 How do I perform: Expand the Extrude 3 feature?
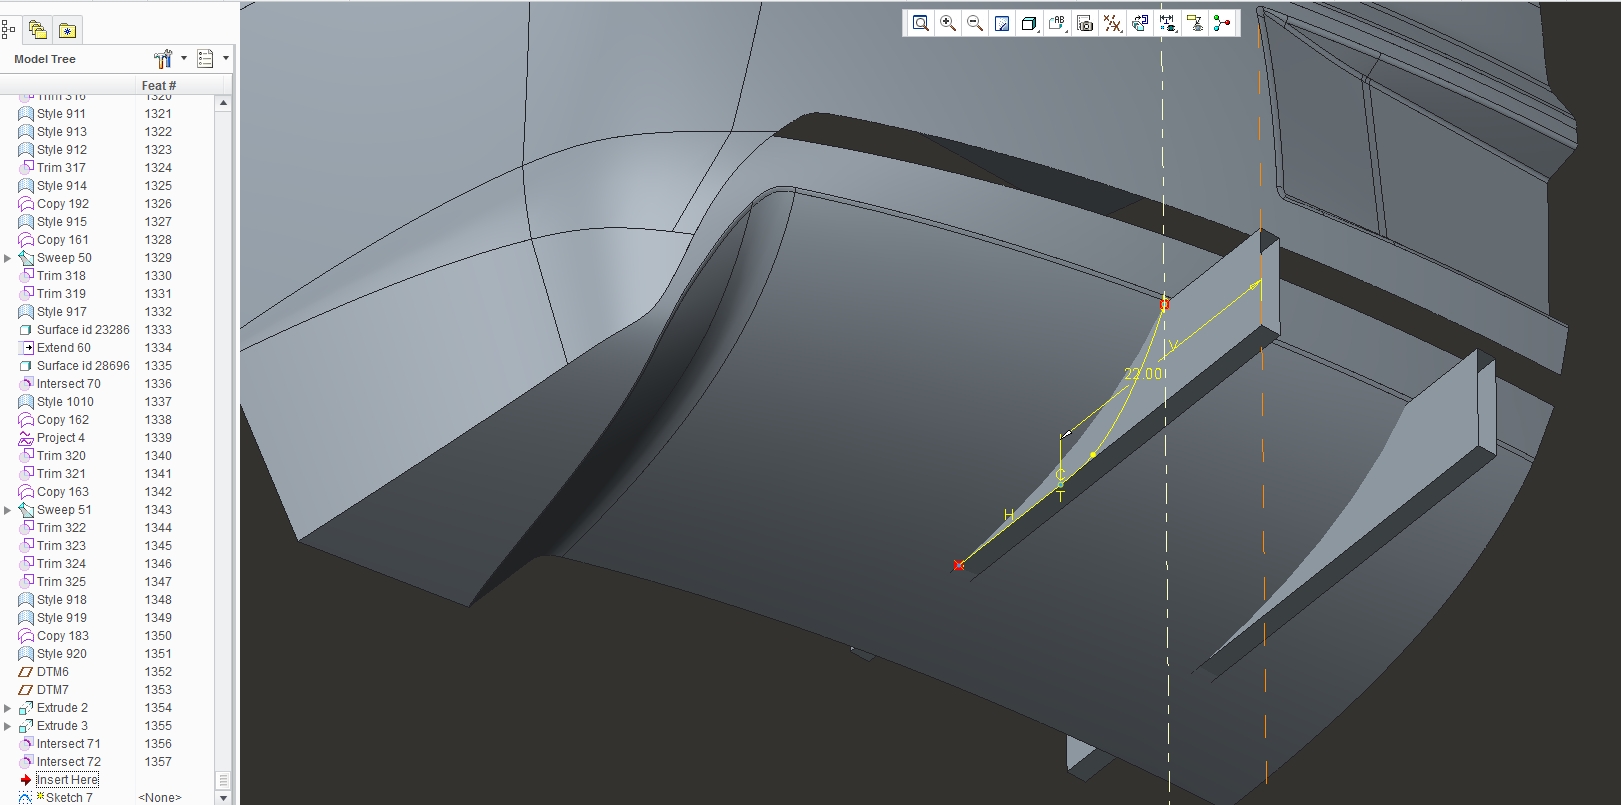(8, 726)
